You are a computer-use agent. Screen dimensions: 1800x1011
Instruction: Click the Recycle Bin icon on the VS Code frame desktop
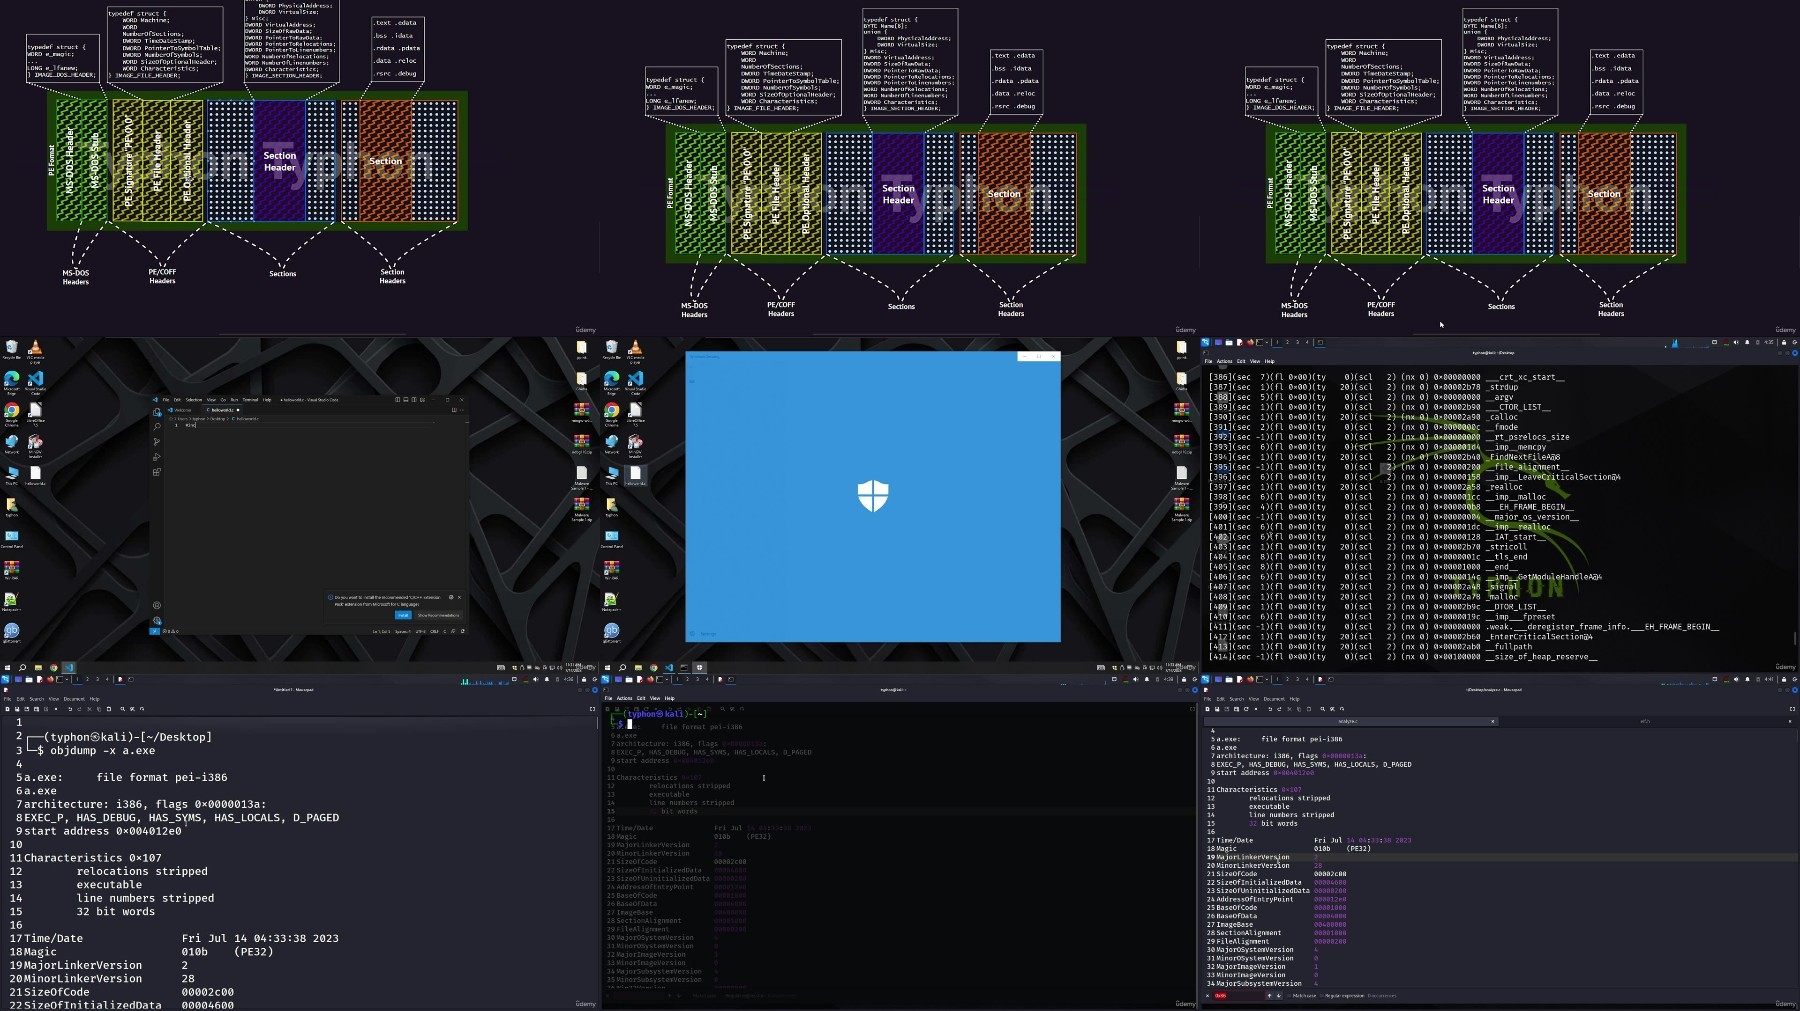(x=11, y=348)
